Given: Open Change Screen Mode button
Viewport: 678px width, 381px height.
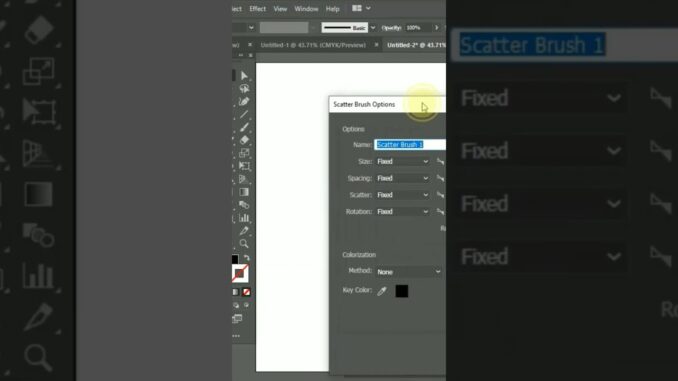Looking at the screenshot, I should click(x=237, y=319).
